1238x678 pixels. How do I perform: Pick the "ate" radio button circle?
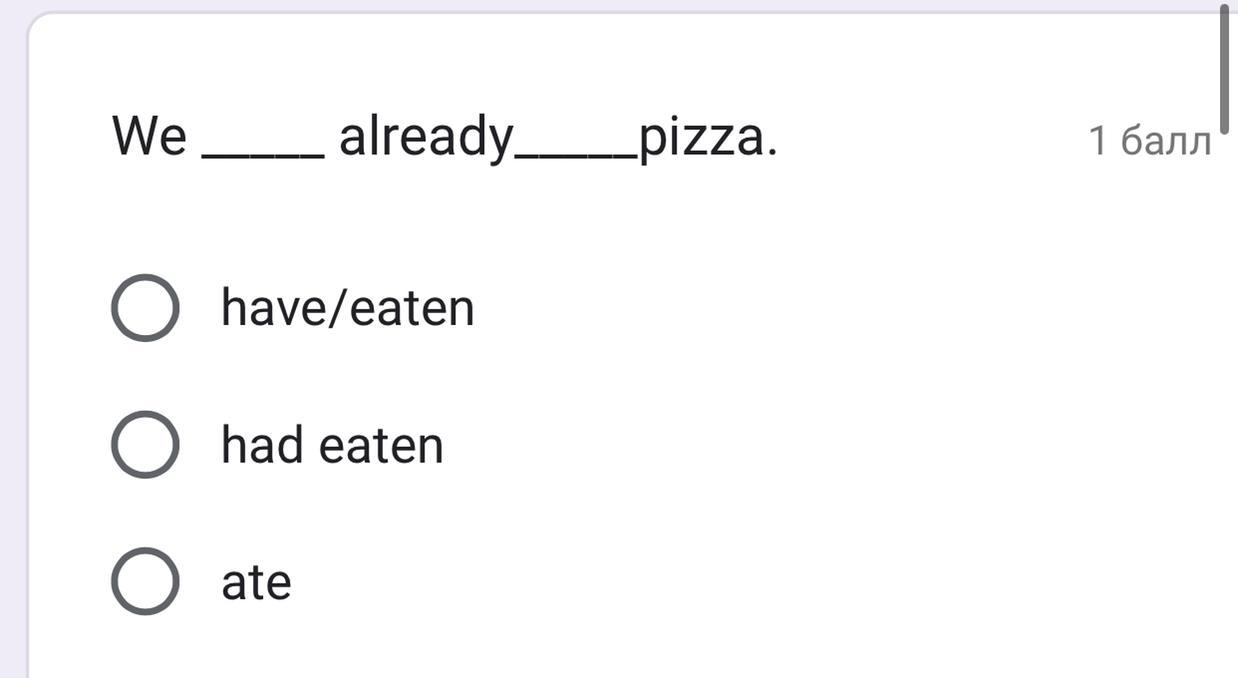pyautogui.click(x=145, y=581)
